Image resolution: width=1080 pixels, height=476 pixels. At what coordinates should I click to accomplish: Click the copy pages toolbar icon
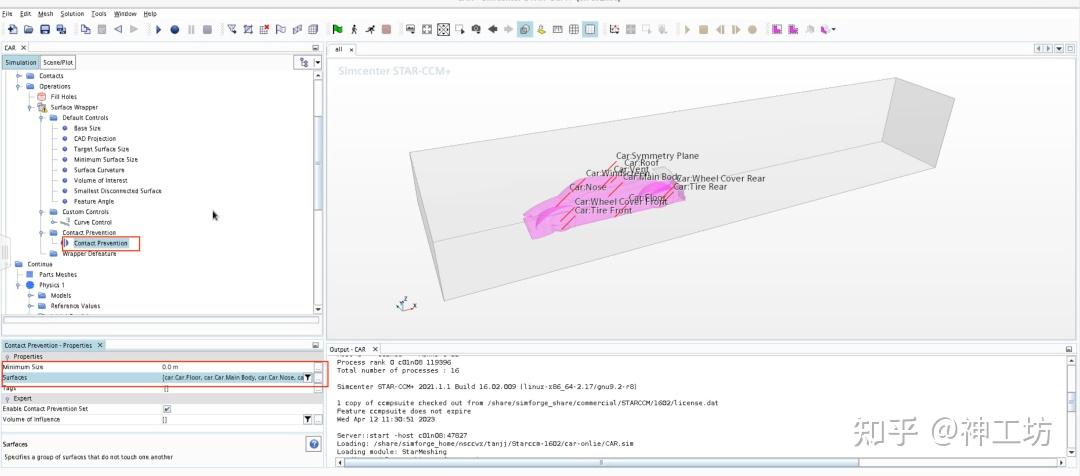pos(85,29)
